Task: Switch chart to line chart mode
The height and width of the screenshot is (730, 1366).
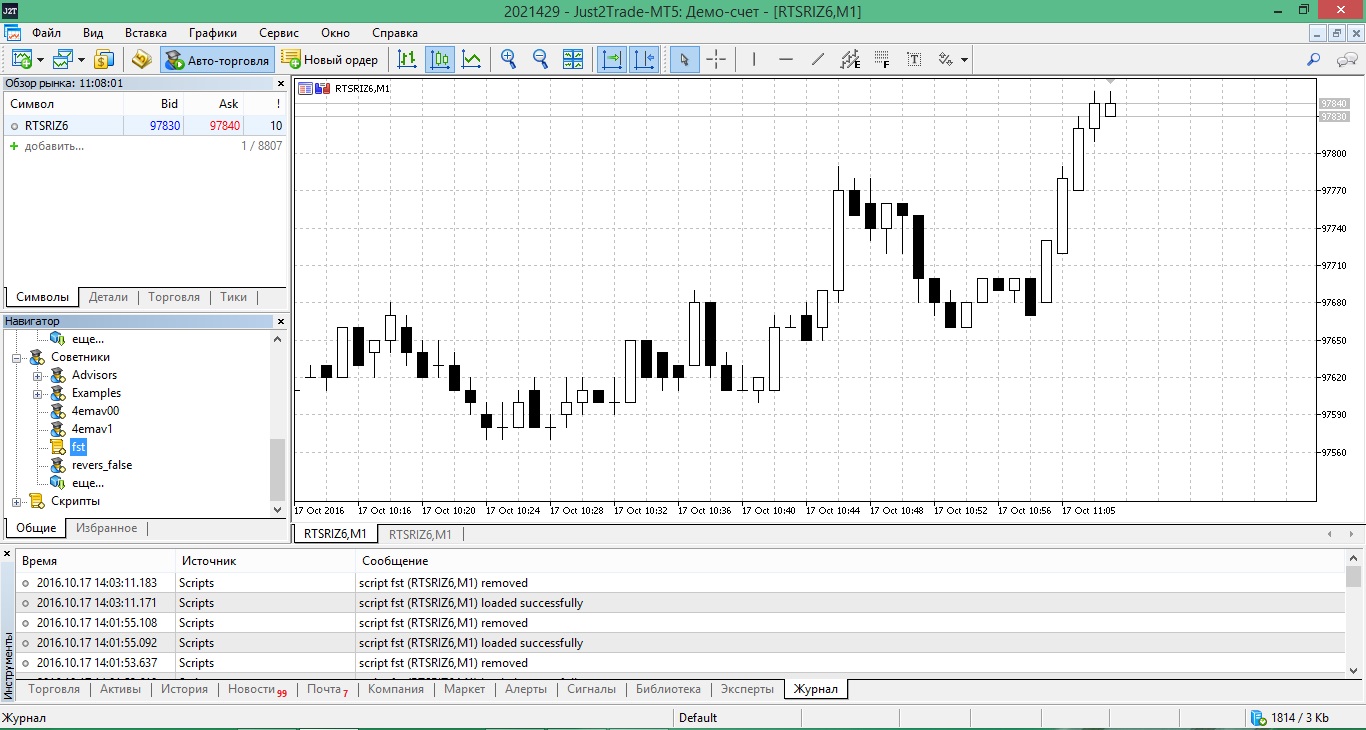Action: [472, 59]
